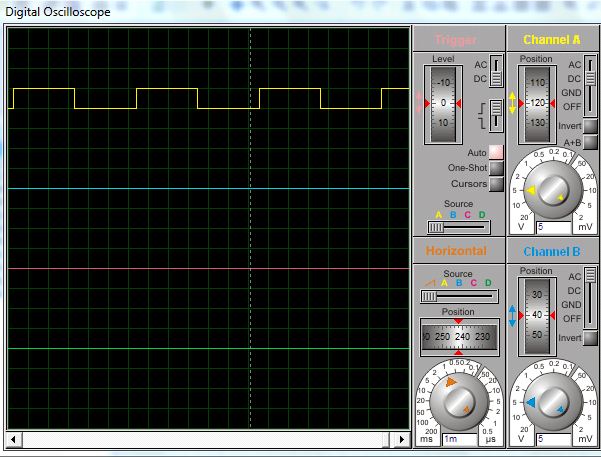Click the Trigger Level dial
Viewport: 601px width, 457px height.
441,104
